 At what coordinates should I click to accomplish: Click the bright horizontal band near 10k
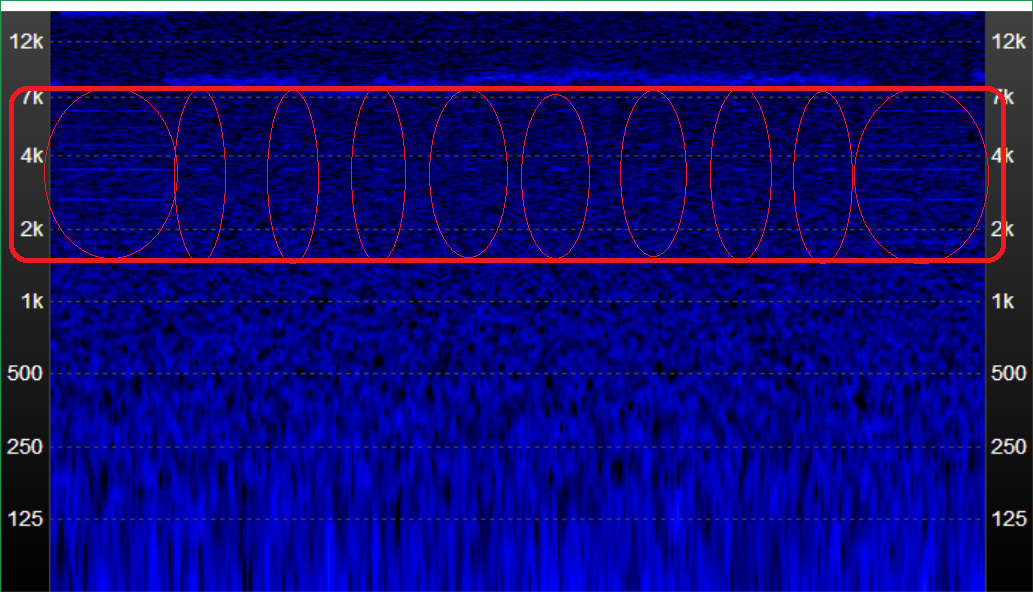tap(500, 78)
